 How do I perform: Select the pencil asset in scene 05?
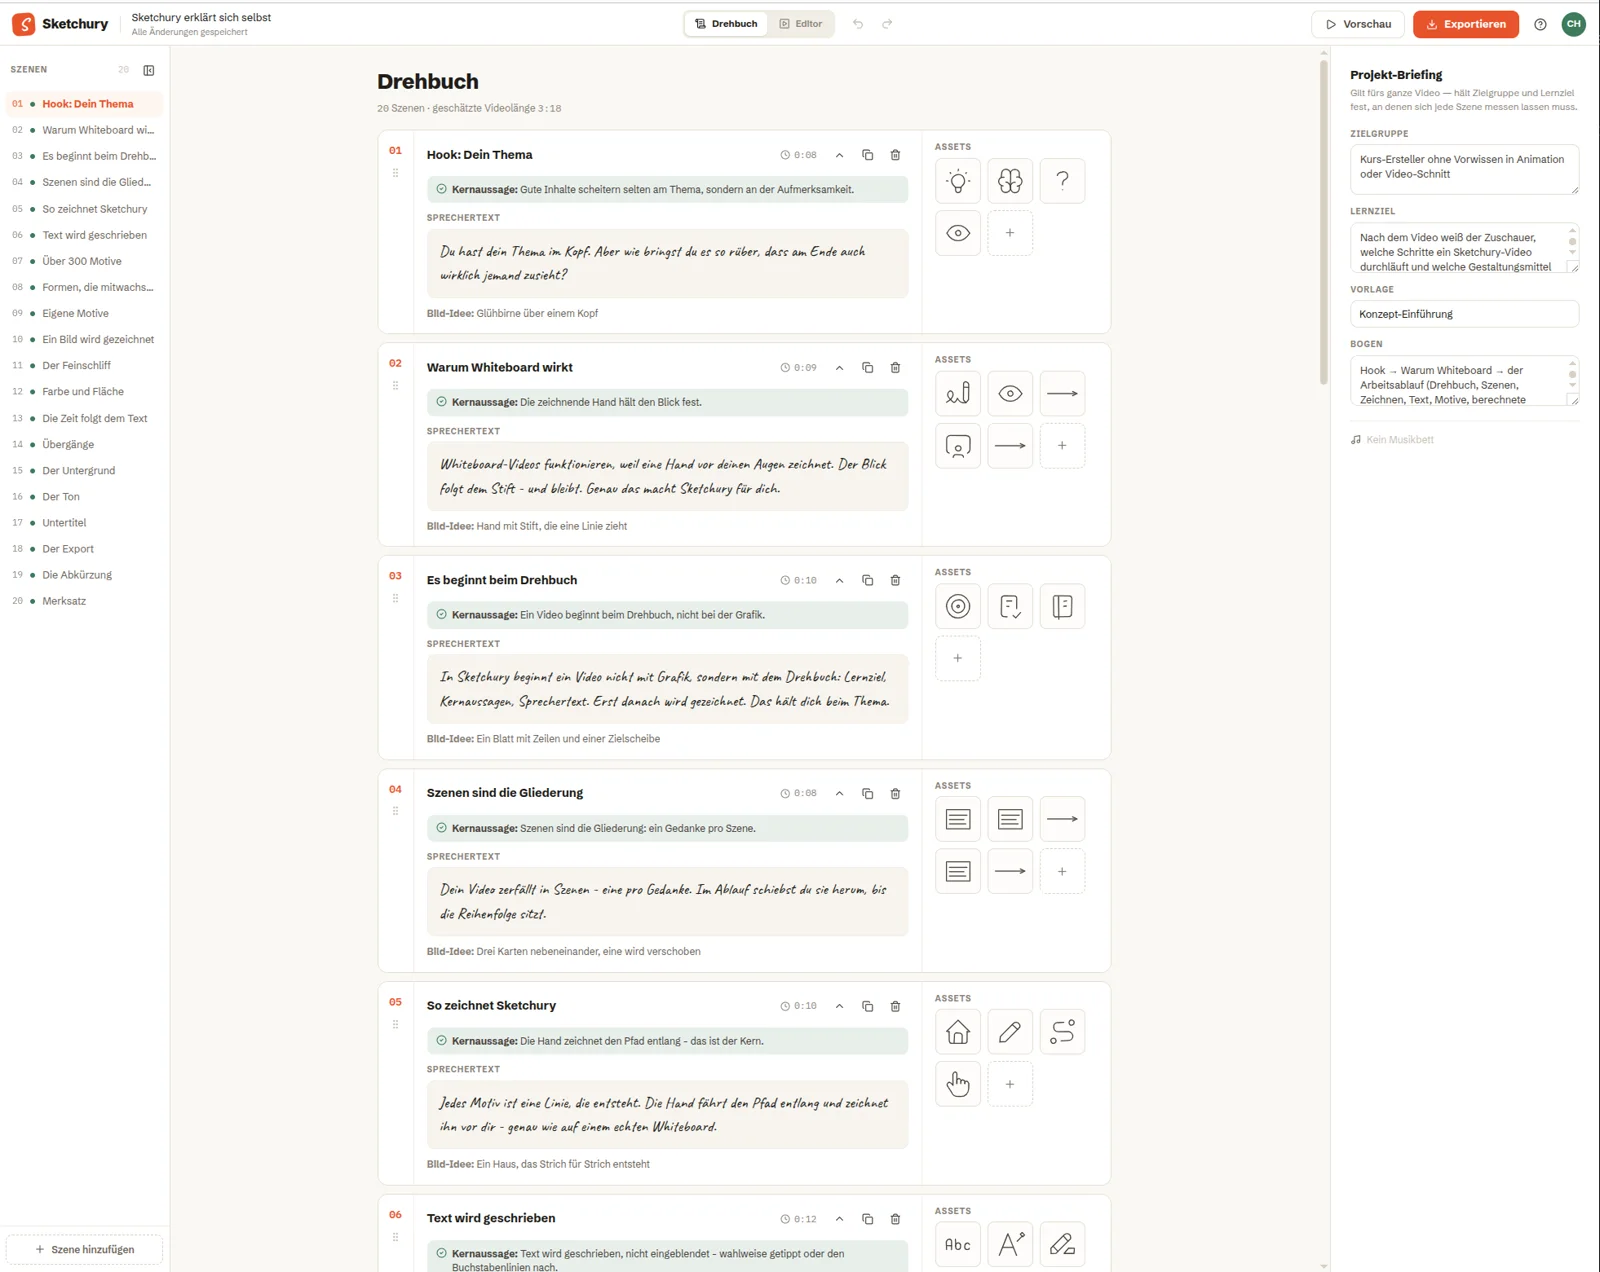pos(1010,1032)
